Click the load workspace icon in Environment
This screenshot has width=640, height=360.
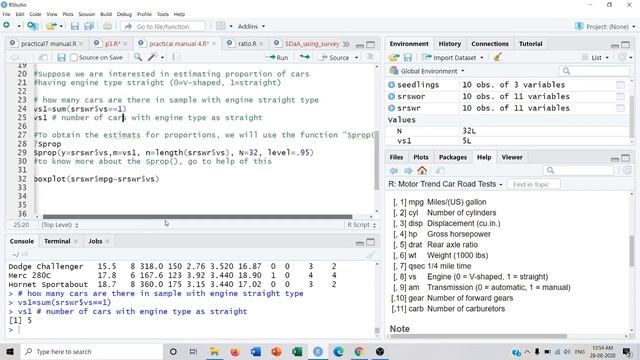pyautogui.click(x=394, y=58)
